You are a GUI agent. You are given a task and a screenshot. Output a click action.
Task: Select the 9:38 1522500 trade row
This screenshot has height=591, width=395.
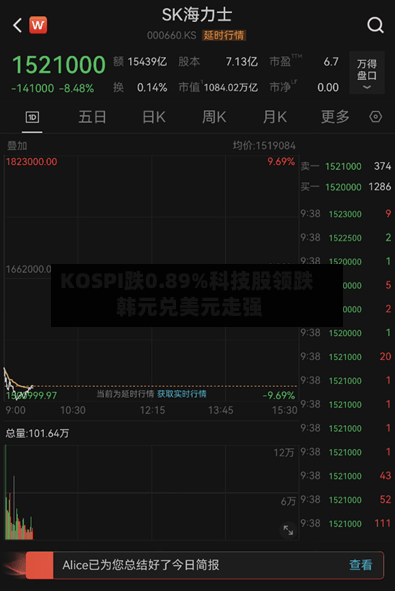click(x=346, y=237)
